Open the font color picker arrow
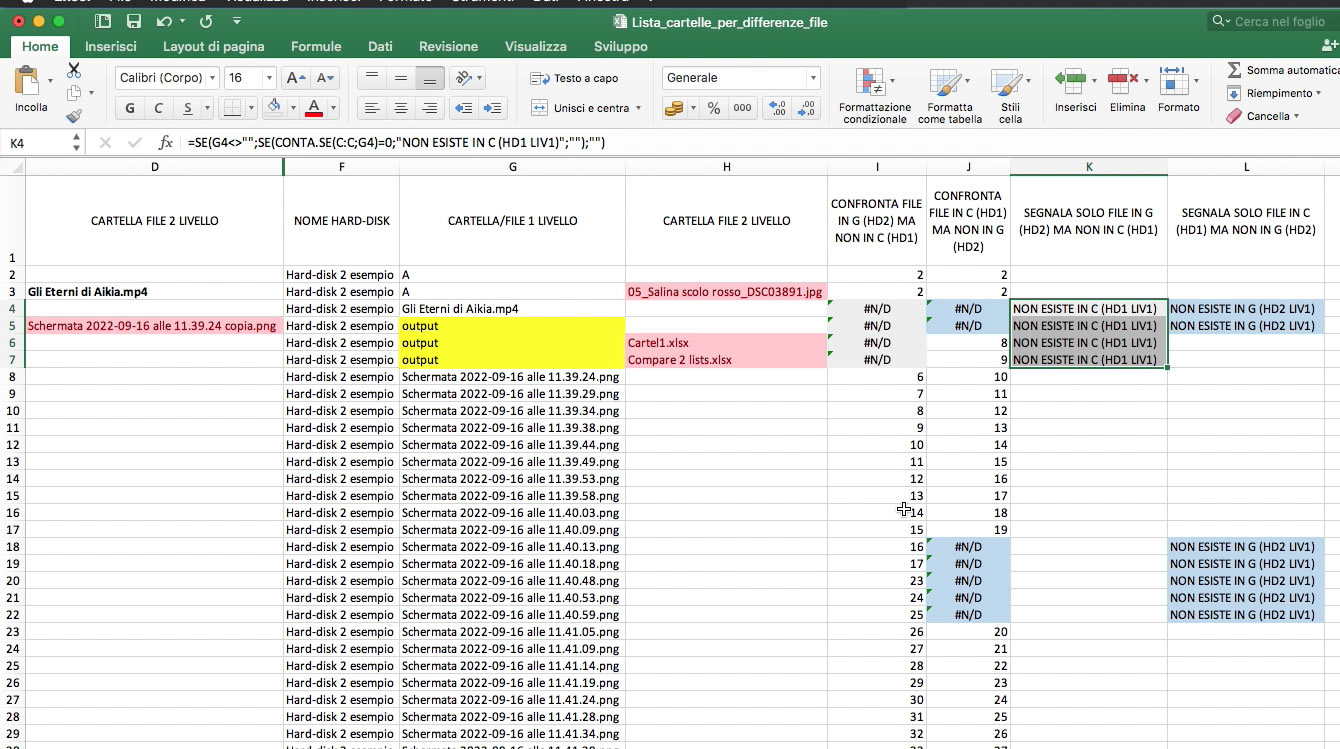The image size is (1340, 749). pyautogui.click(x=333, y=108)
